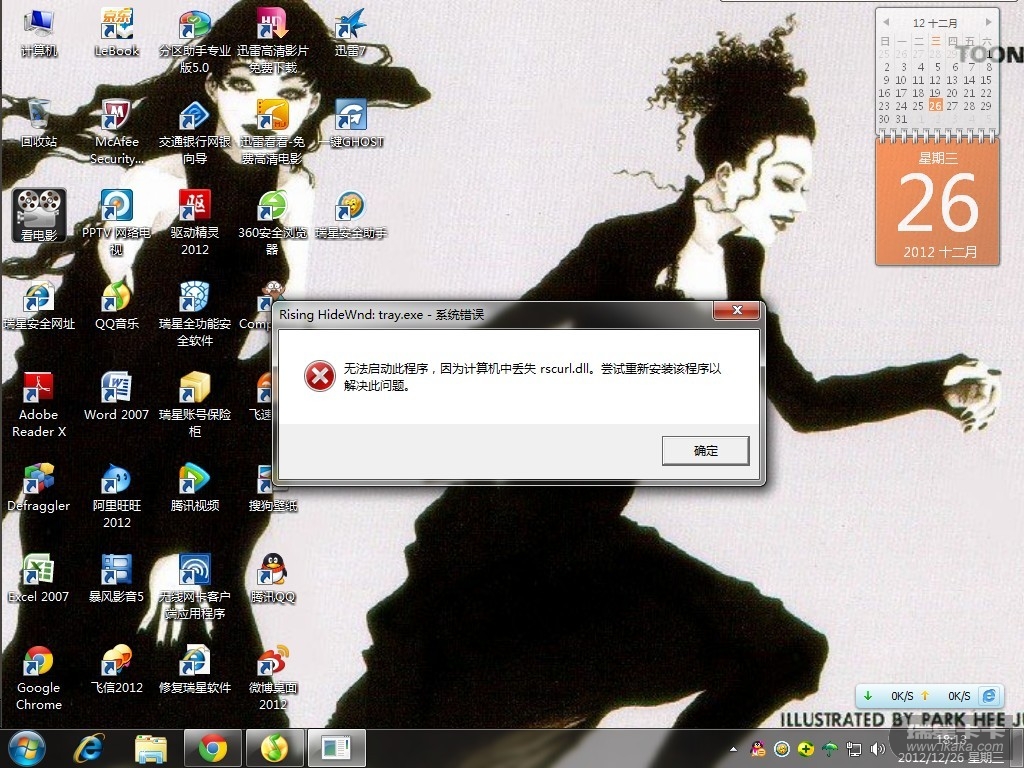Select Excel 2007 desktop shortcut

(39, 579)
